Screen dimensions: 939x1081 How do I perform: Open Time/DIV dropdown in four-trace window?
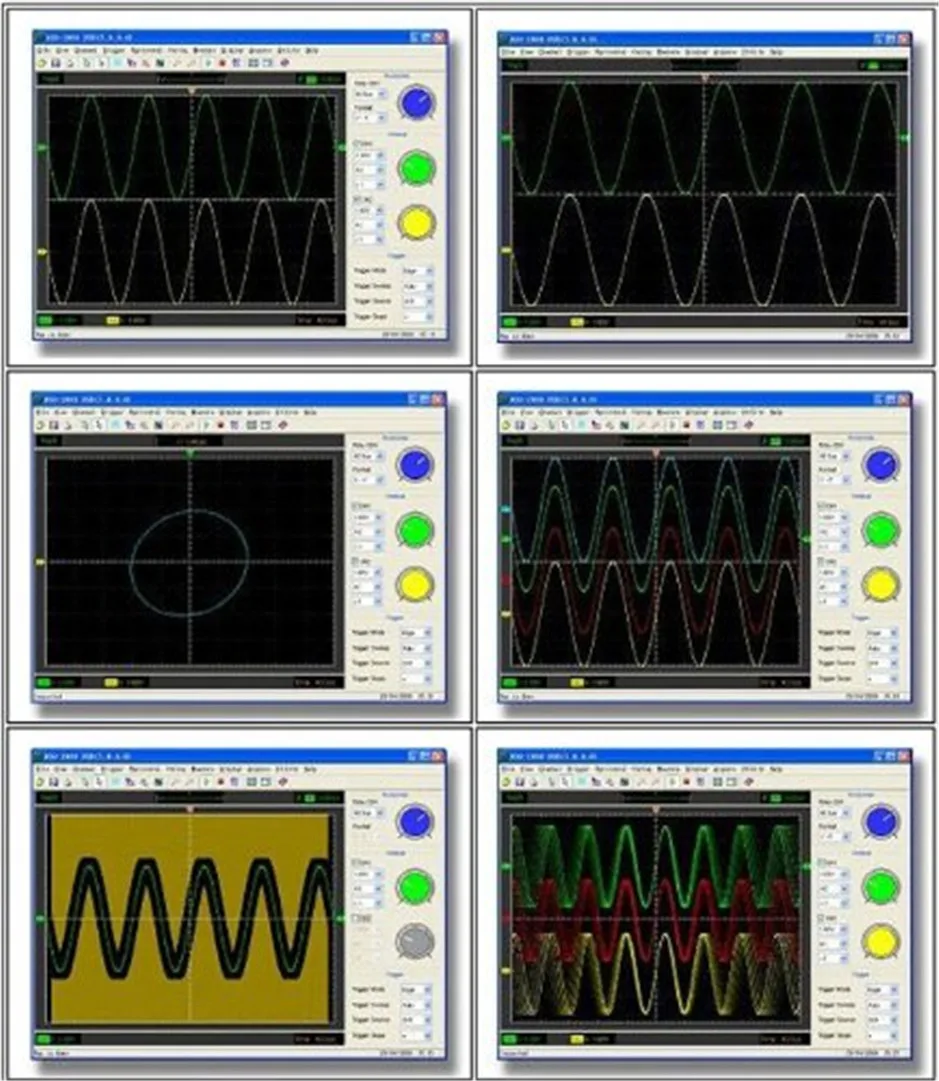835,456
